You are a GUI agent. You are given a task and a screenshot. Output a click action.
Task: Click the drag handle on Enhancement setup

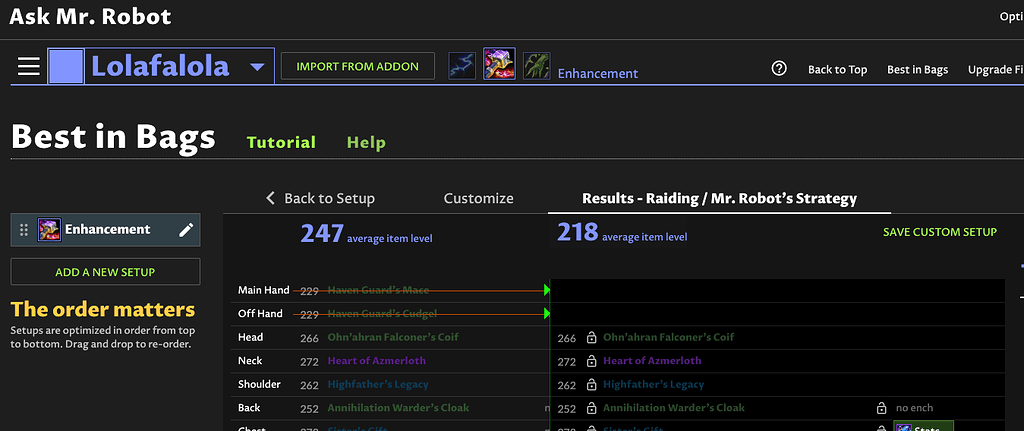point(25,230)
